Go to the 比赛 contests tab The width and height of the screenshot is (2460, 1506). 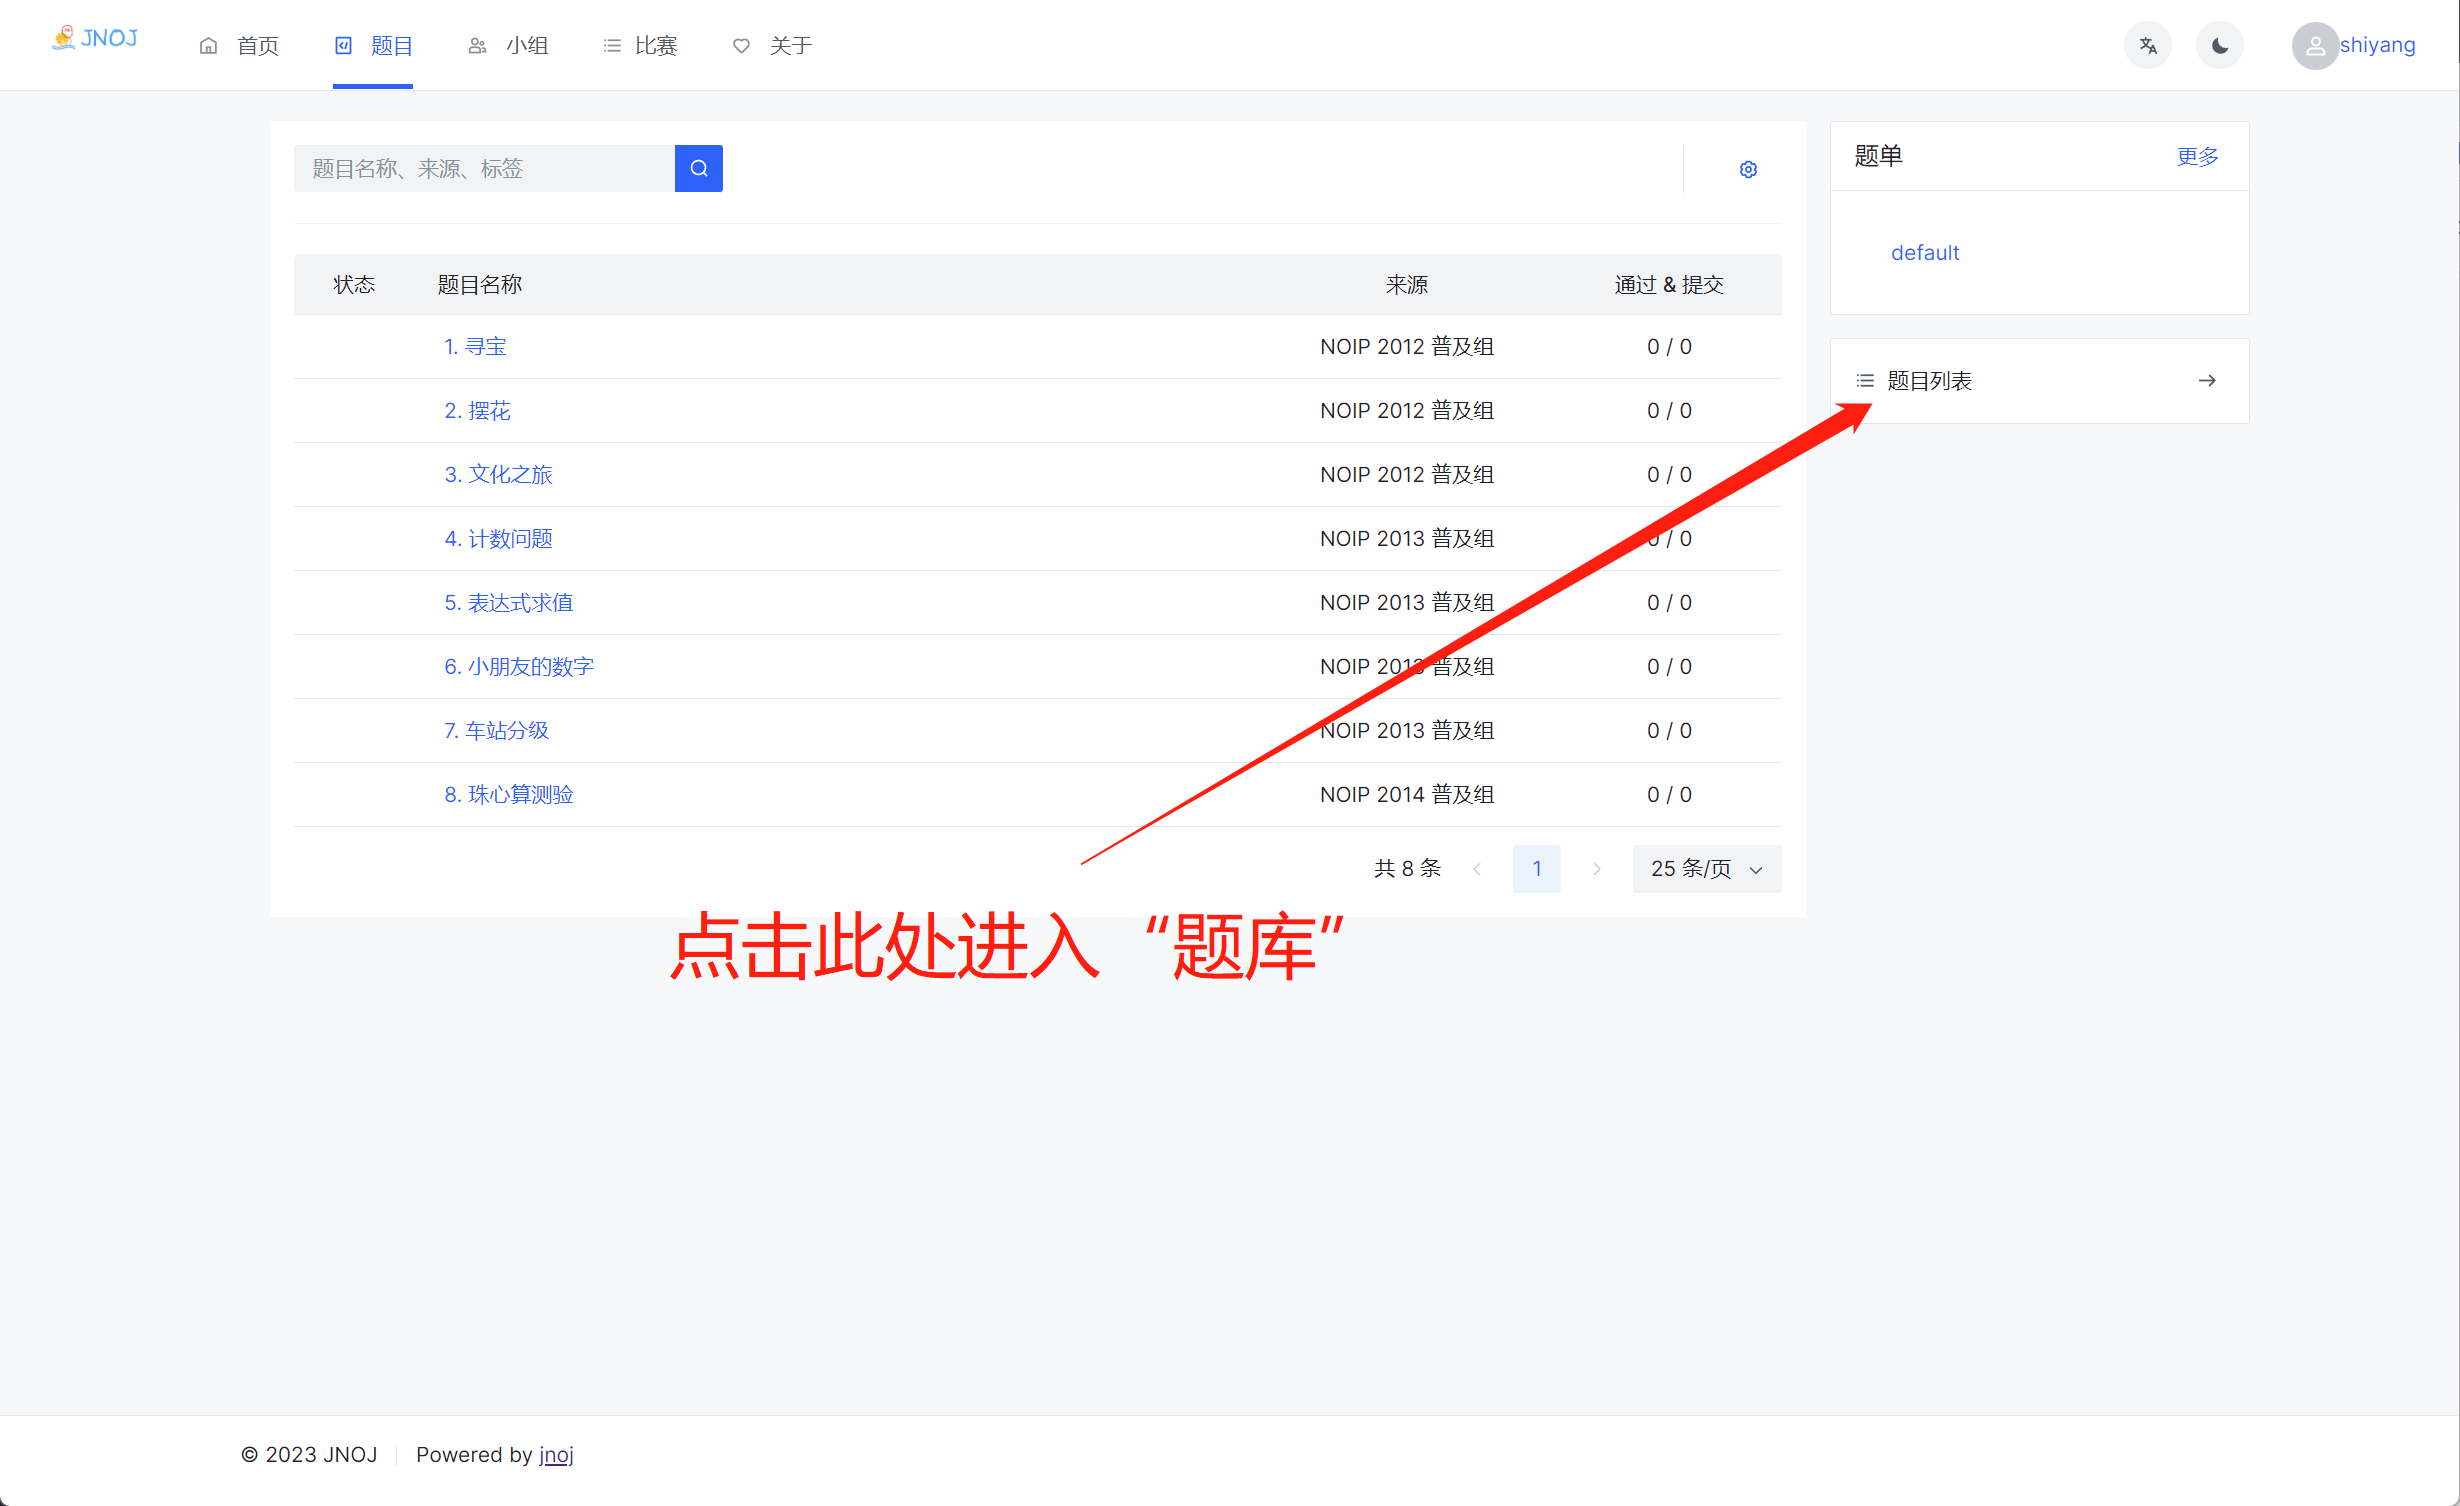coord(641,46)
